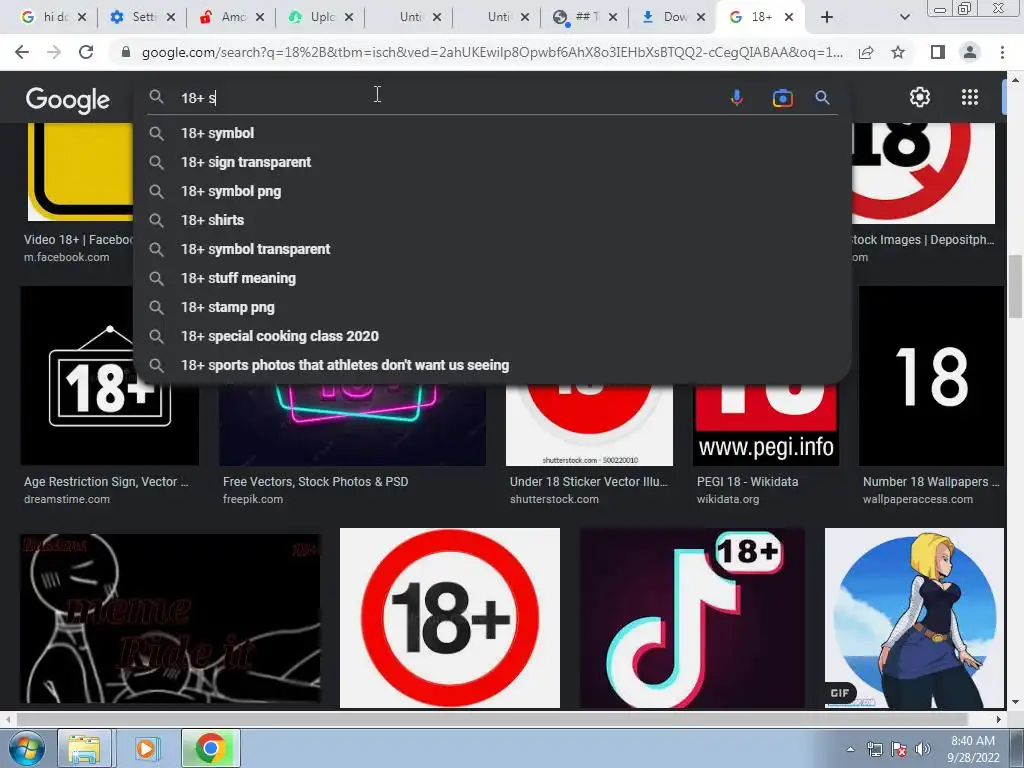Select suggestion '18+ sign transparent'

492,162
